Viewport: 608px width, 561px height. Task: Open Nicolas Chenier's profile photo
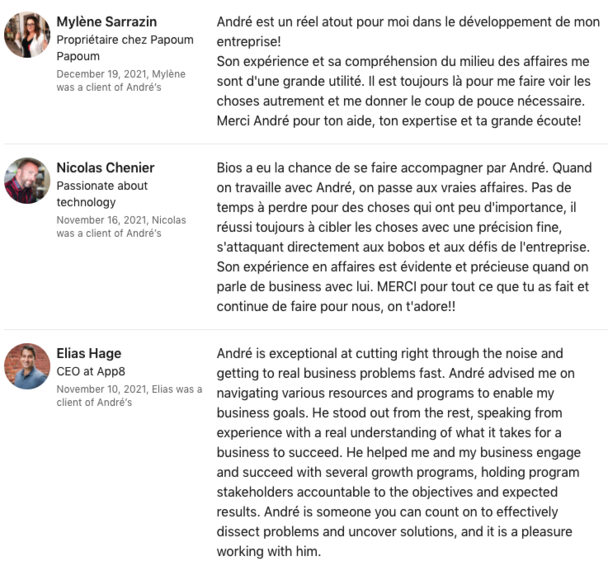27,181
